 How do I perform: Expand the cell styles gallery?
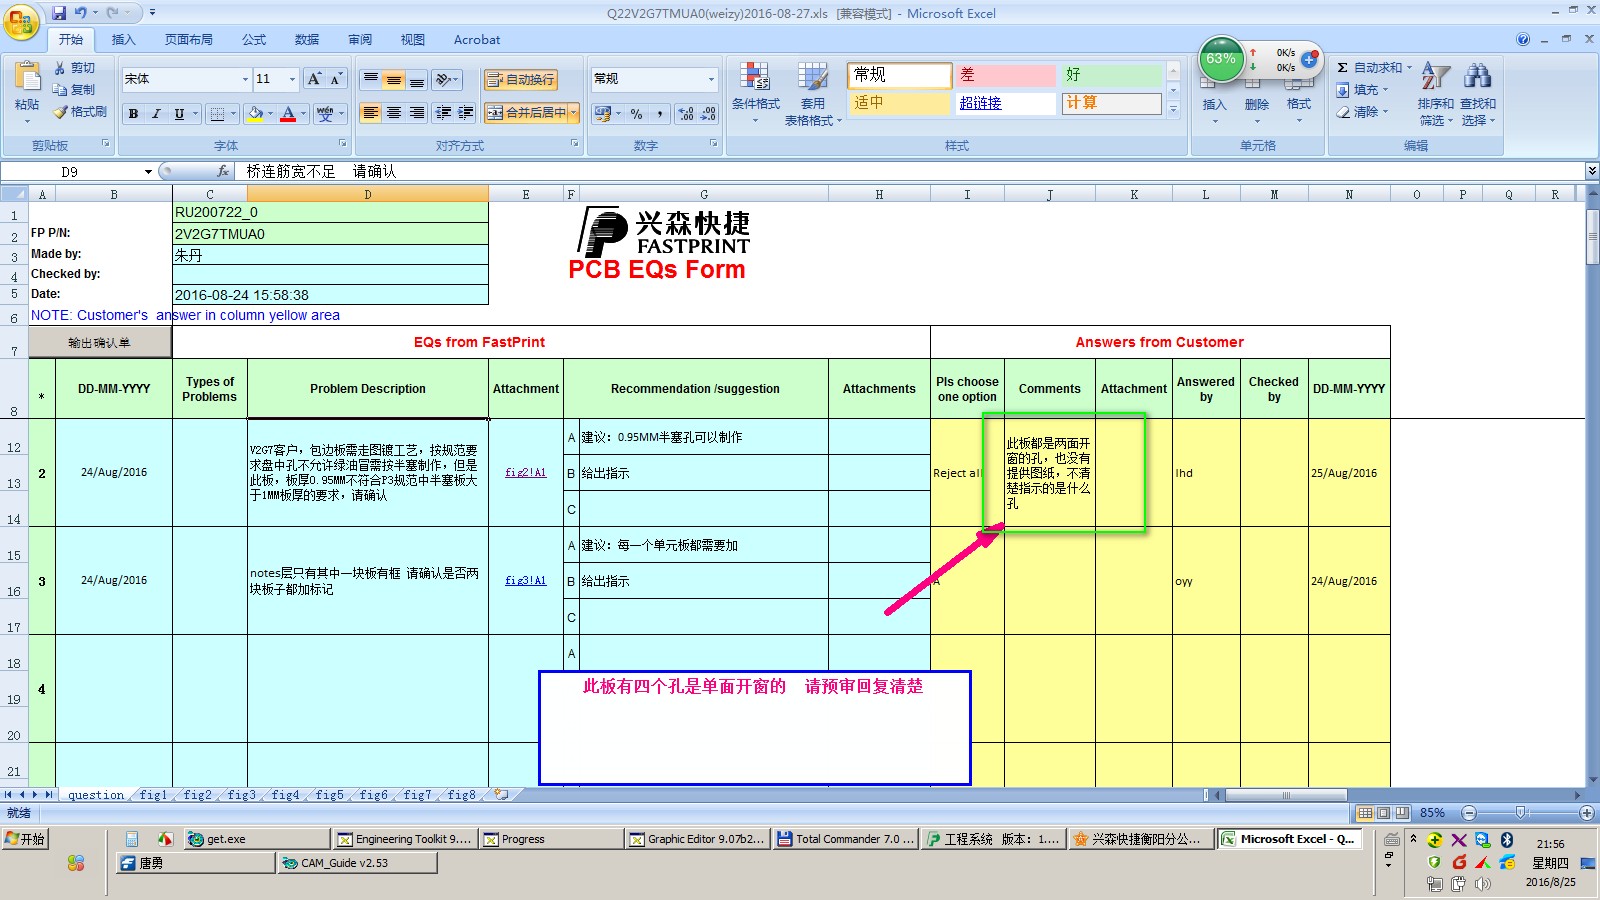tap(1174, 109)
